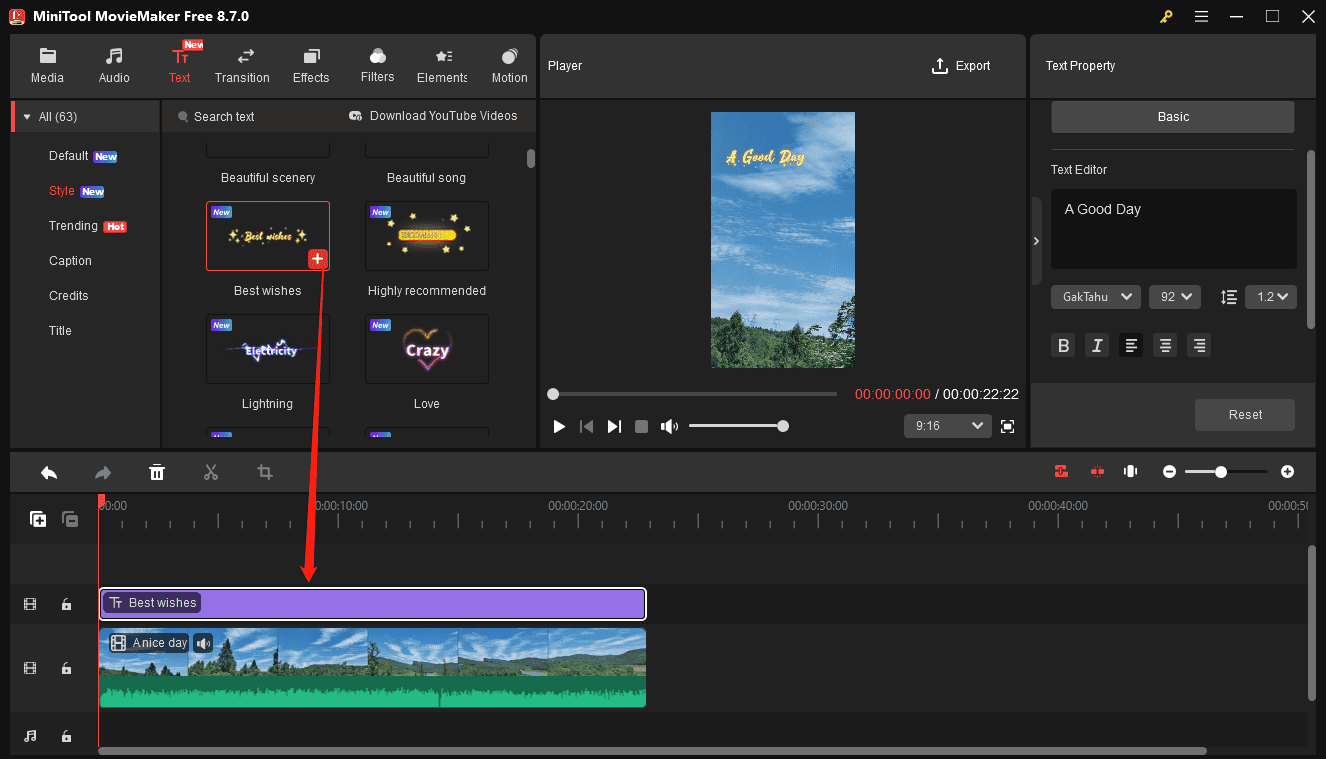Image resolution: width=1326 pixels, height=759 pixels.
Task: Add Best wishes text with plus icon
Action: (317, 259)
